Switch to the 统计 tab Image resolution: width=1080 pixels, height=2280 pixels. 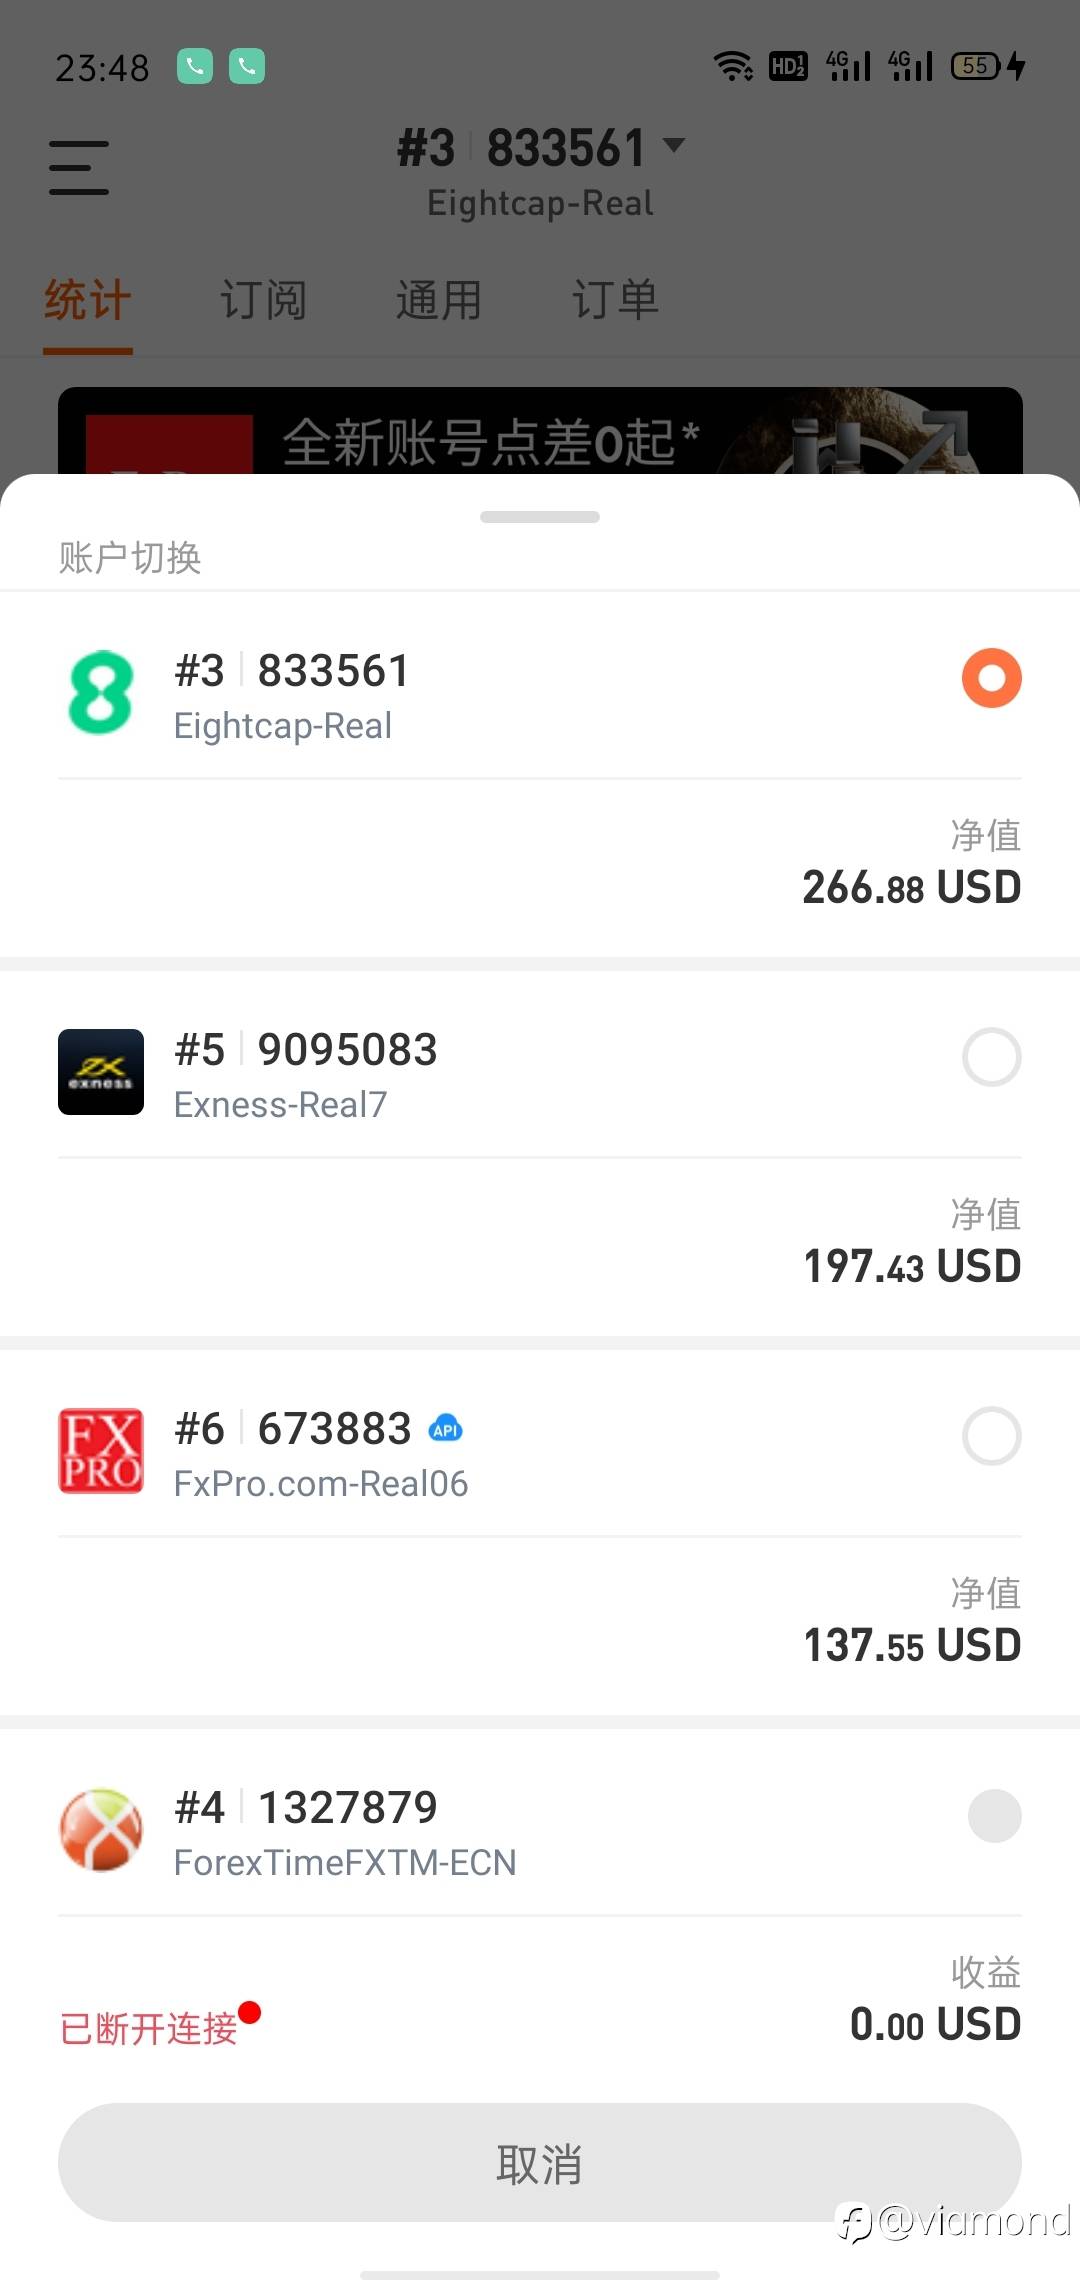pos(88,300)
